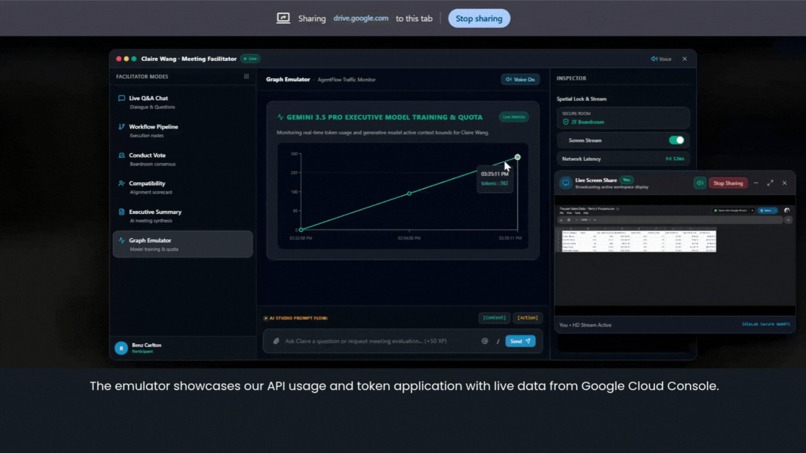Click the Stop sharing button in the browser bar
The image size is (806, 453).
(x=479, y=19)
